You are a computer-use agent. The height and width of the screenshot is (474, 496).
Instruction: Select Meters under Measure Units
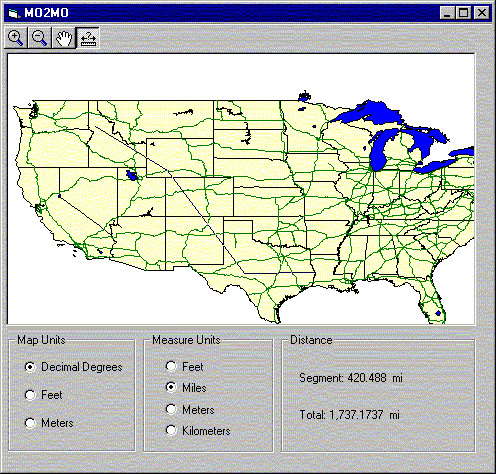pyautogui.click(x=190, y=410)
